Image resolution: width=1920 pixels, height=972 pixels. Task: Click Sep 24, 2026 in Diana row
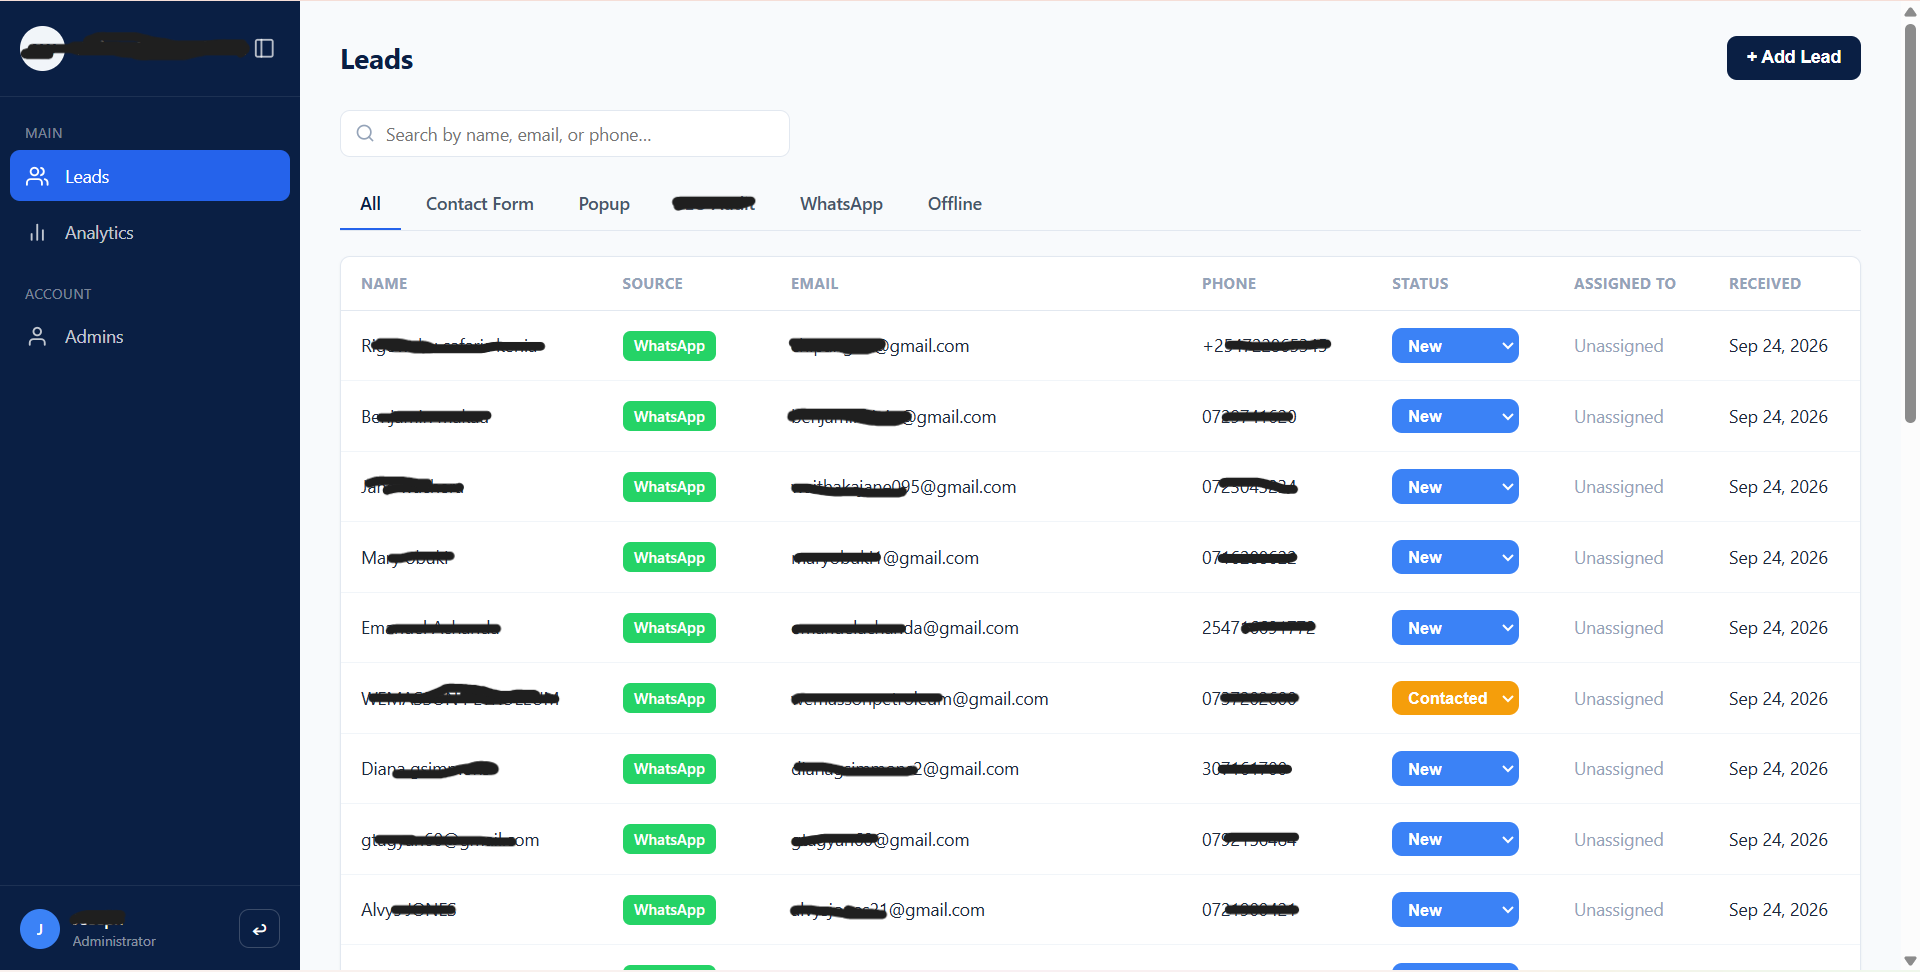pos(1778,769)
